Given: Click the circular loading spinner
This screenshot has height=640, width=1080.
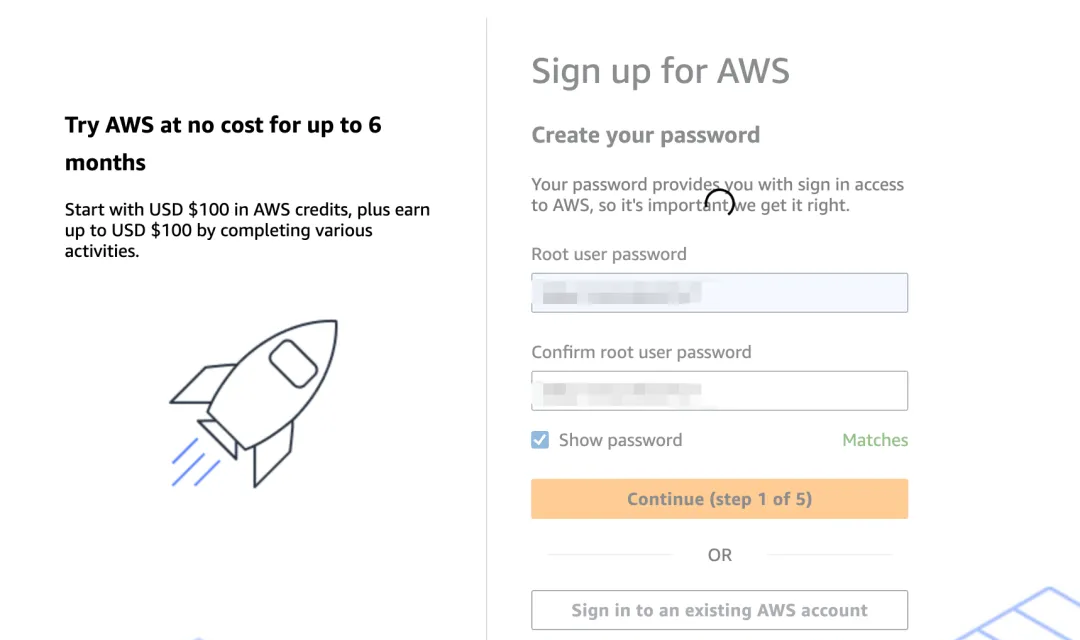Looking at the screenshot, I should [720, 202].
